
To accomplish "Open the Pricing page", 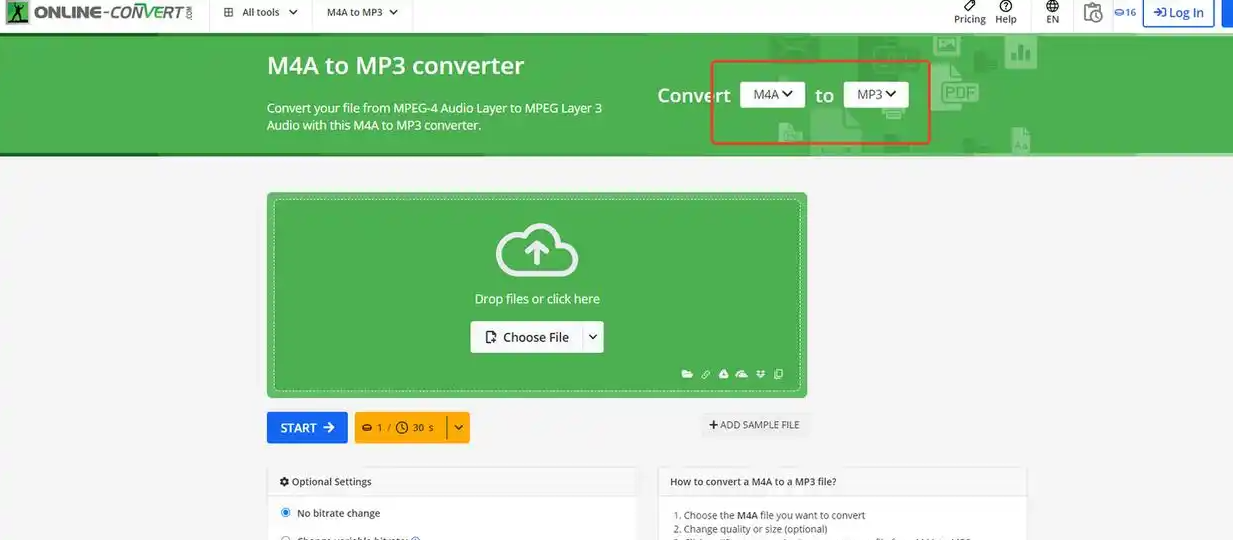I will (x=969, y=12).
